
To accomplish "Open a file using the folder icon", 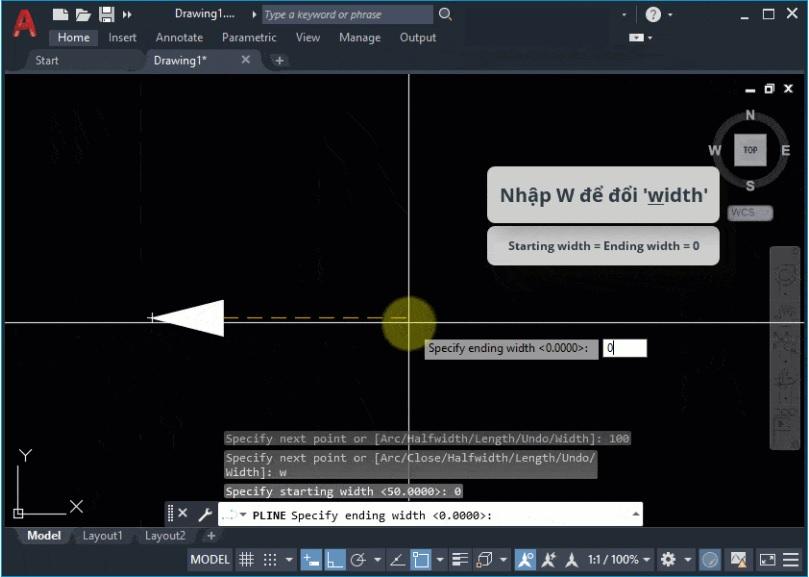I will click(83, 14).
